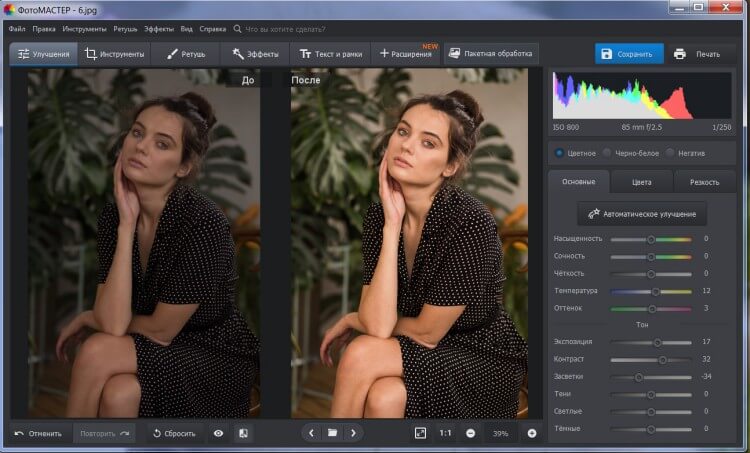Select the Черно-белое radio option
The image size is (750, 453).
click(x=607, y=153)
